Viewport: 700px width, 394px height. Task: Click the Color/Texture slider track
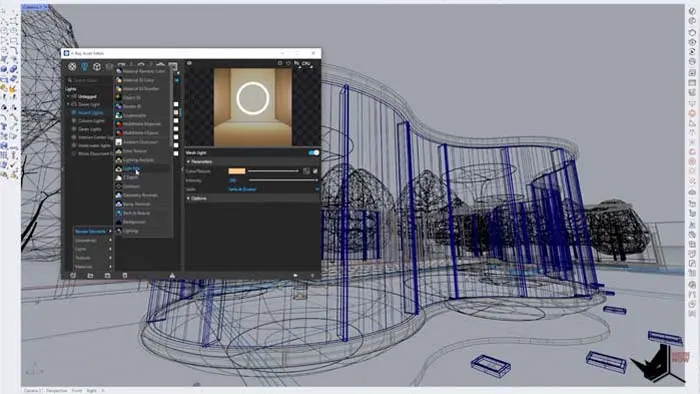pyautogui.click(x=273, y=171)
